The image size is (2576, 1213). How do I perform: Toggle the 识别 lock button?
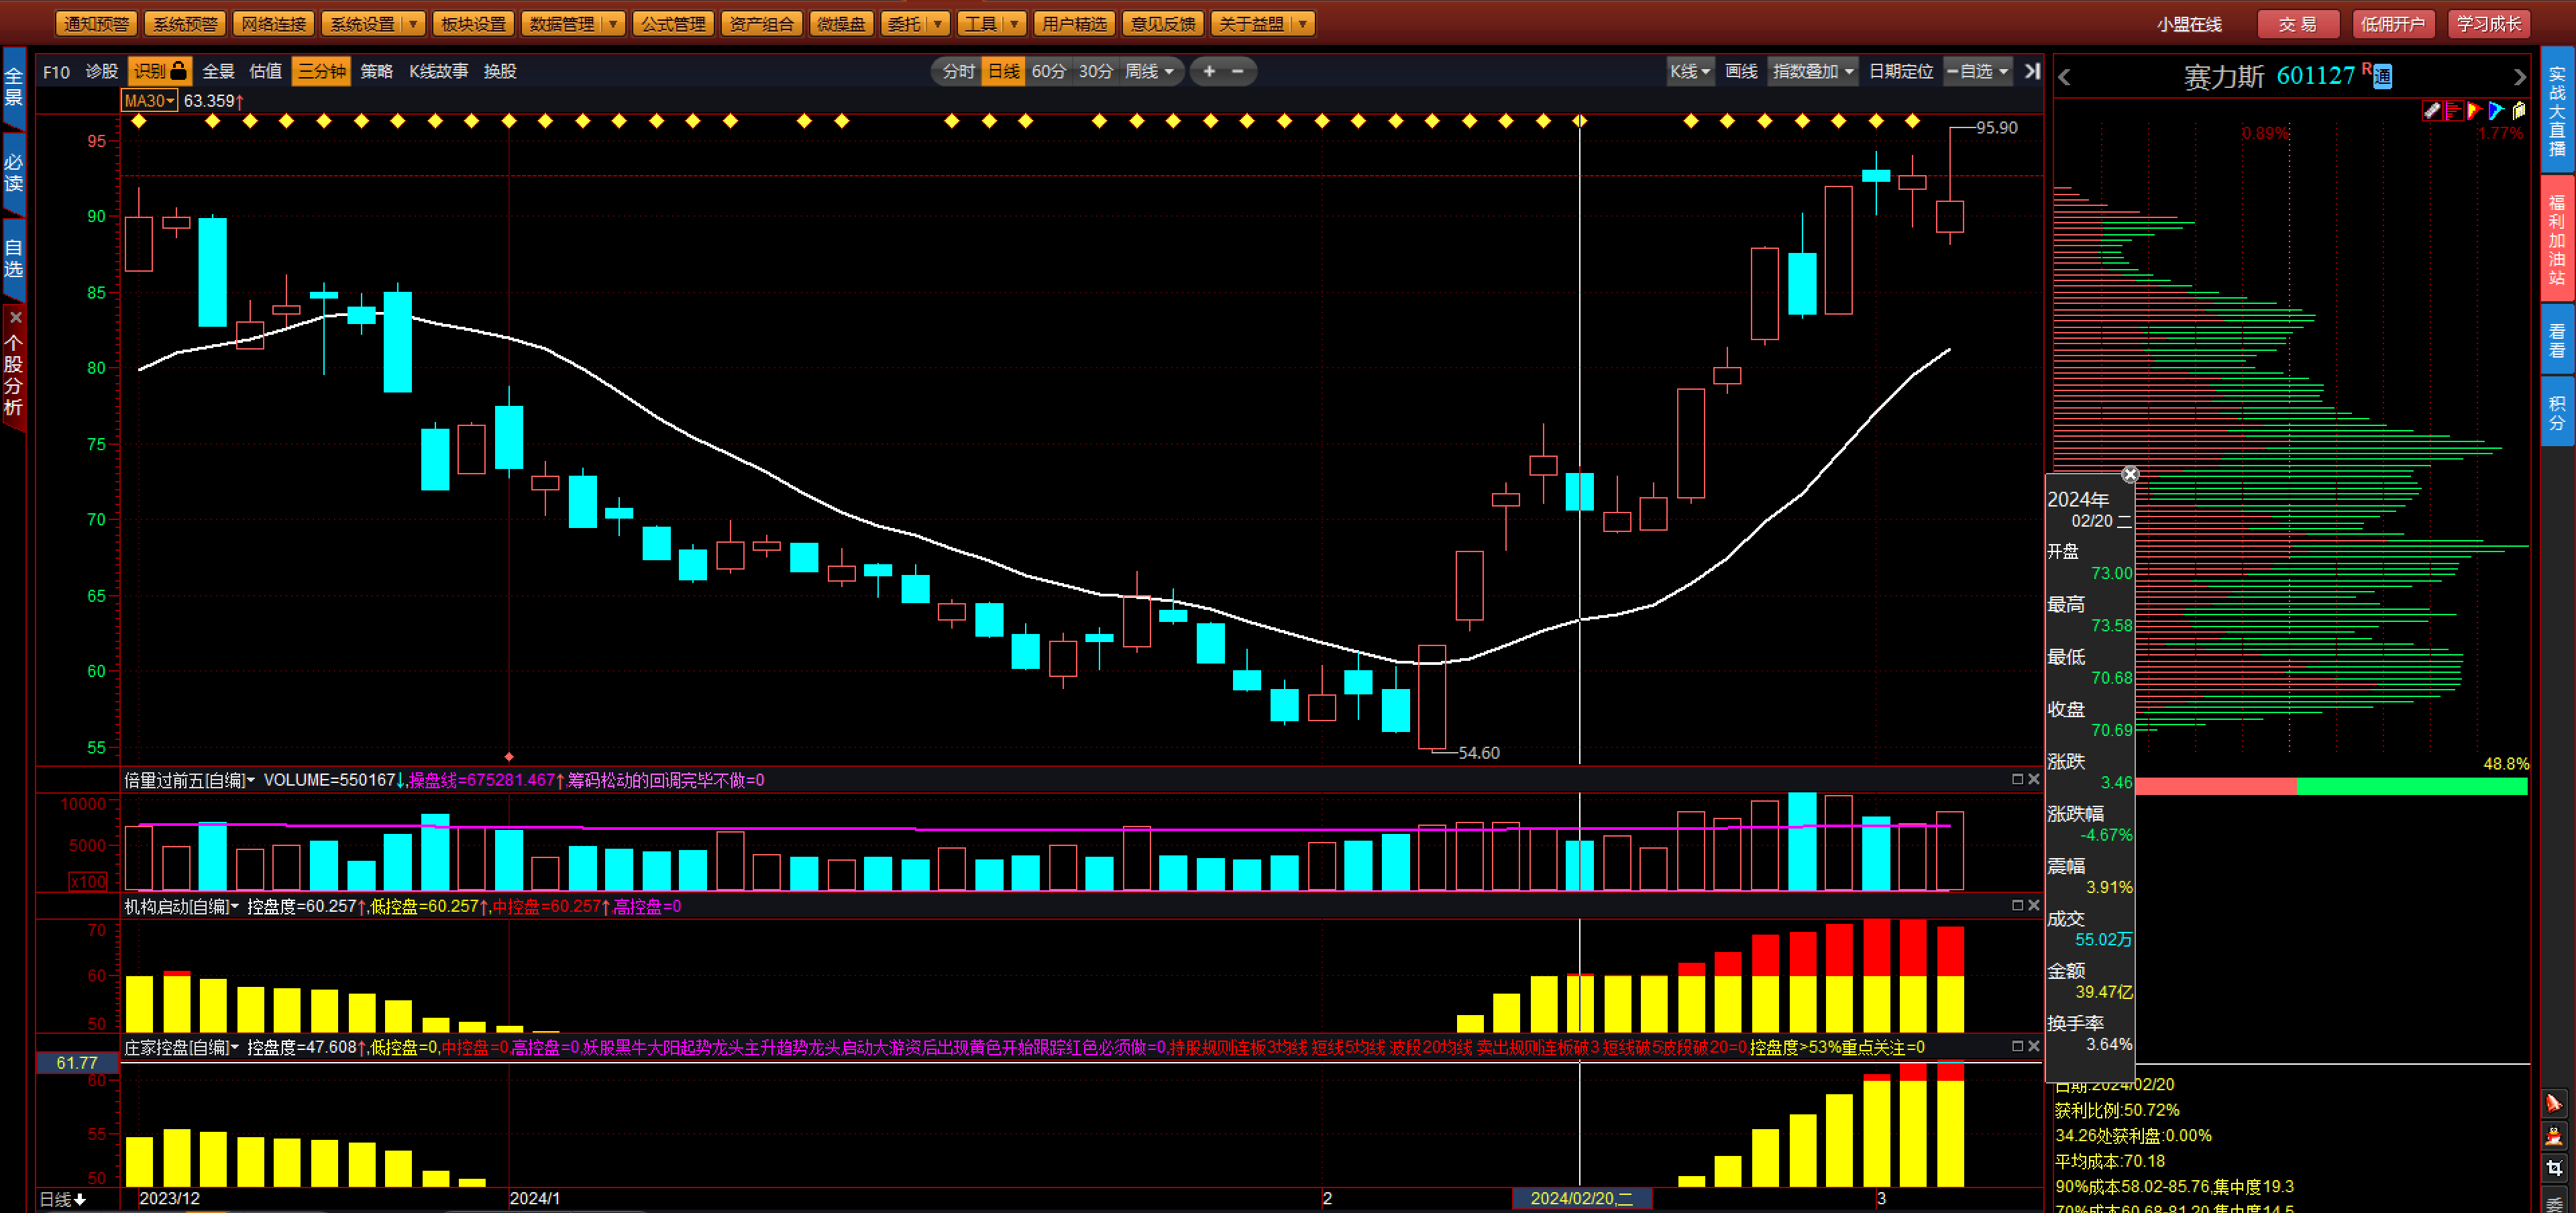160,71
